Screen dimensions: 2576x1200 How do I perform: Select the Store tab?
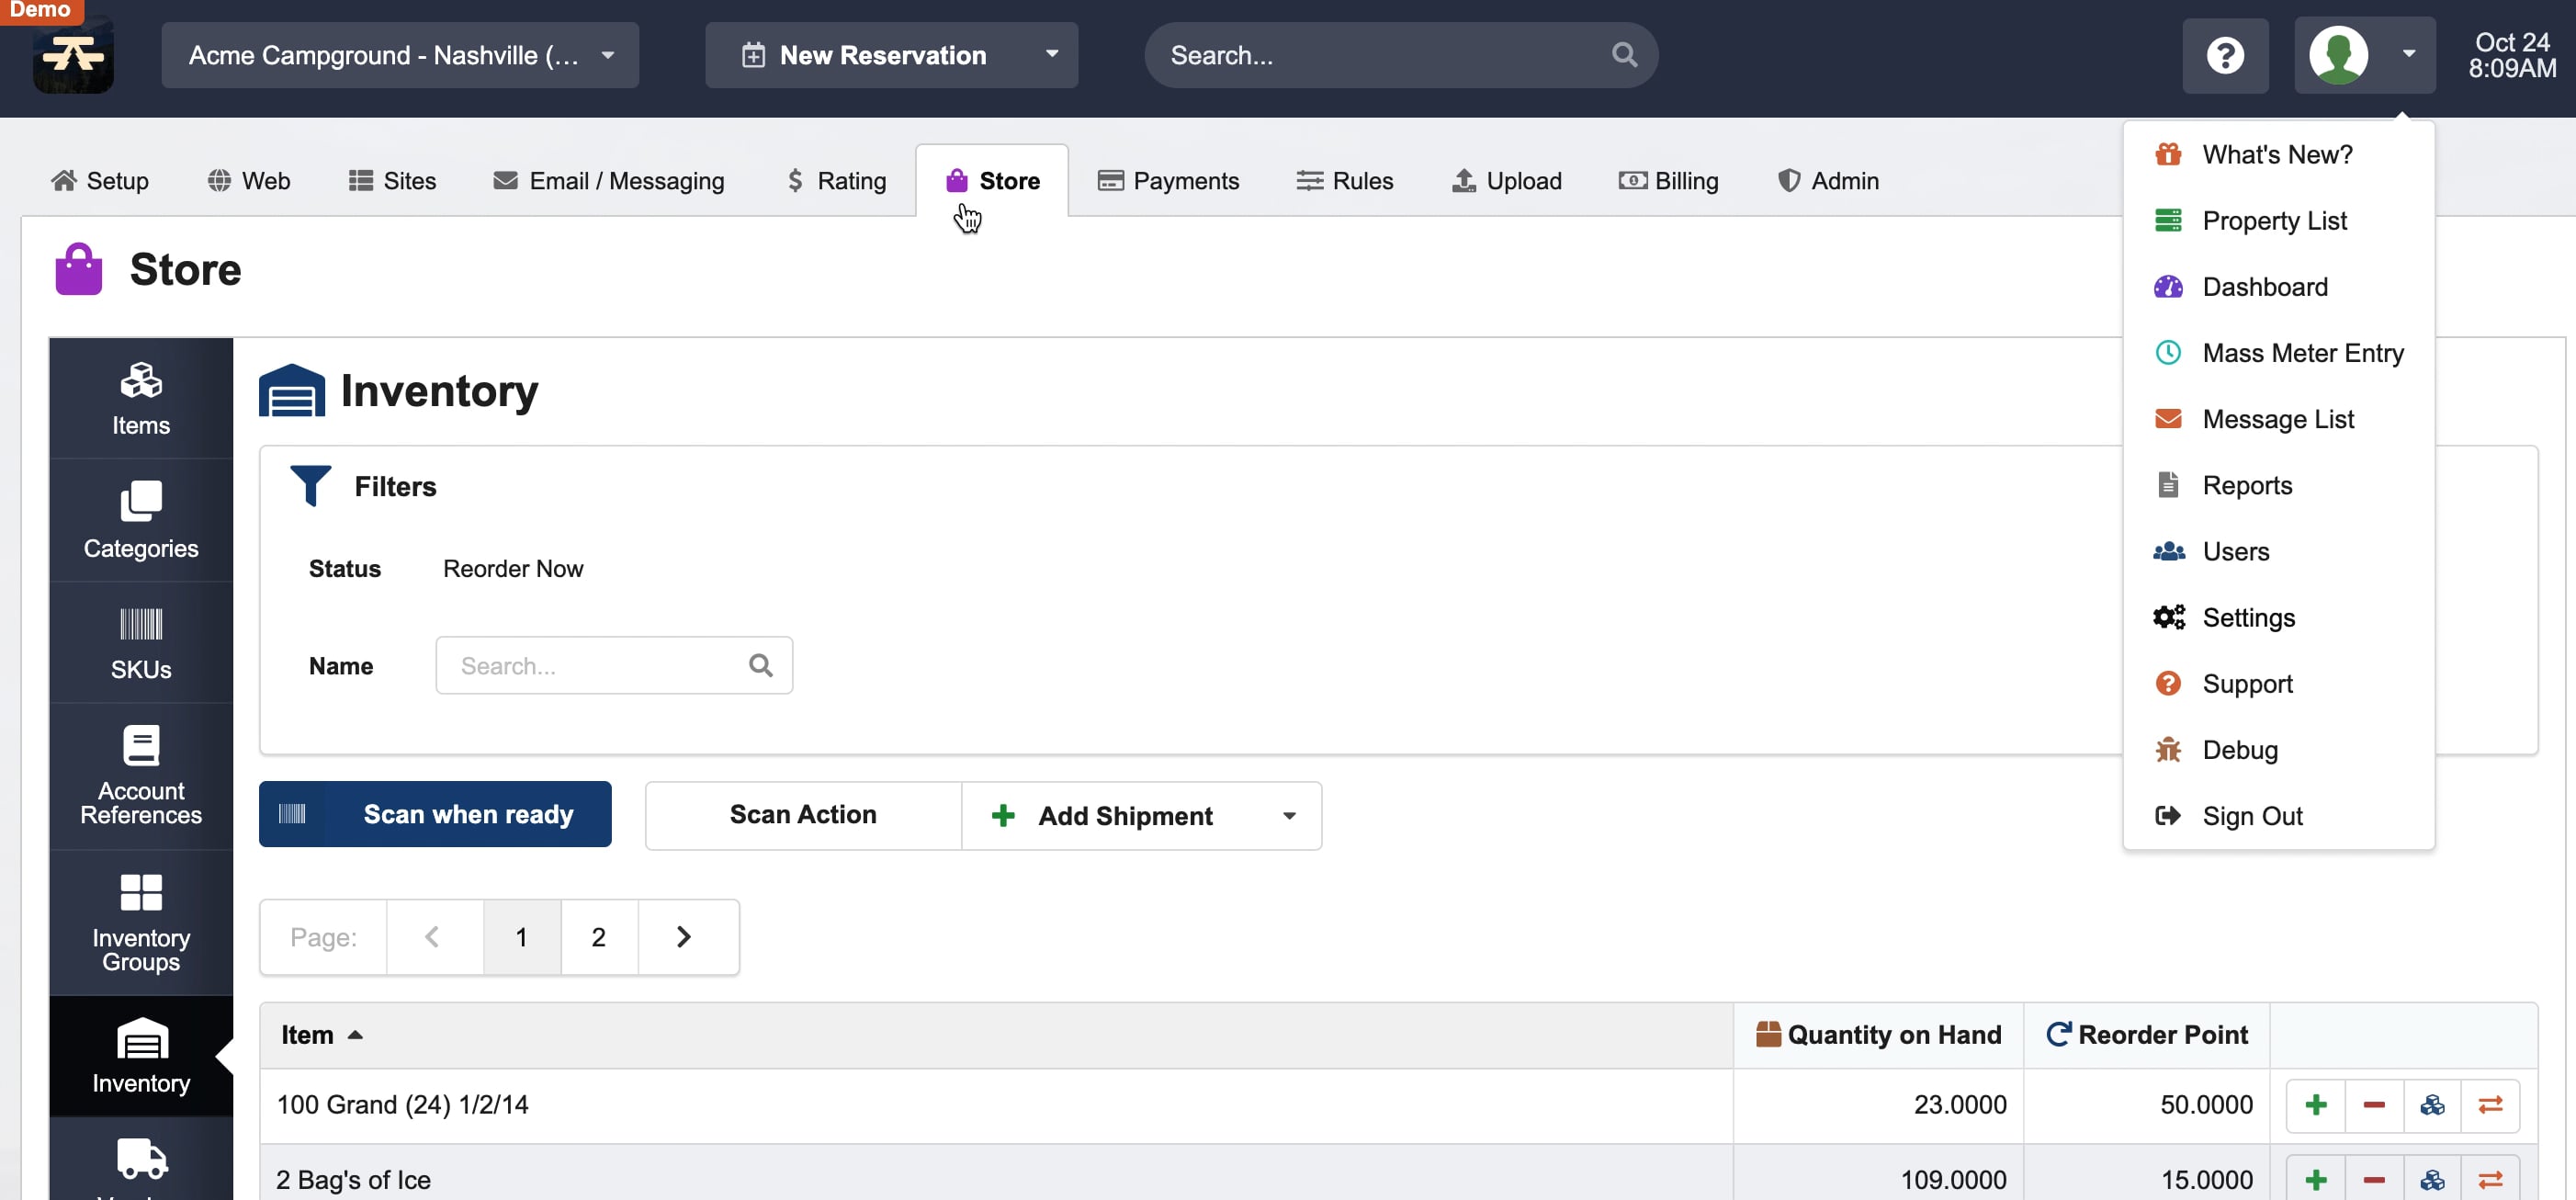[x=992, y=181]
